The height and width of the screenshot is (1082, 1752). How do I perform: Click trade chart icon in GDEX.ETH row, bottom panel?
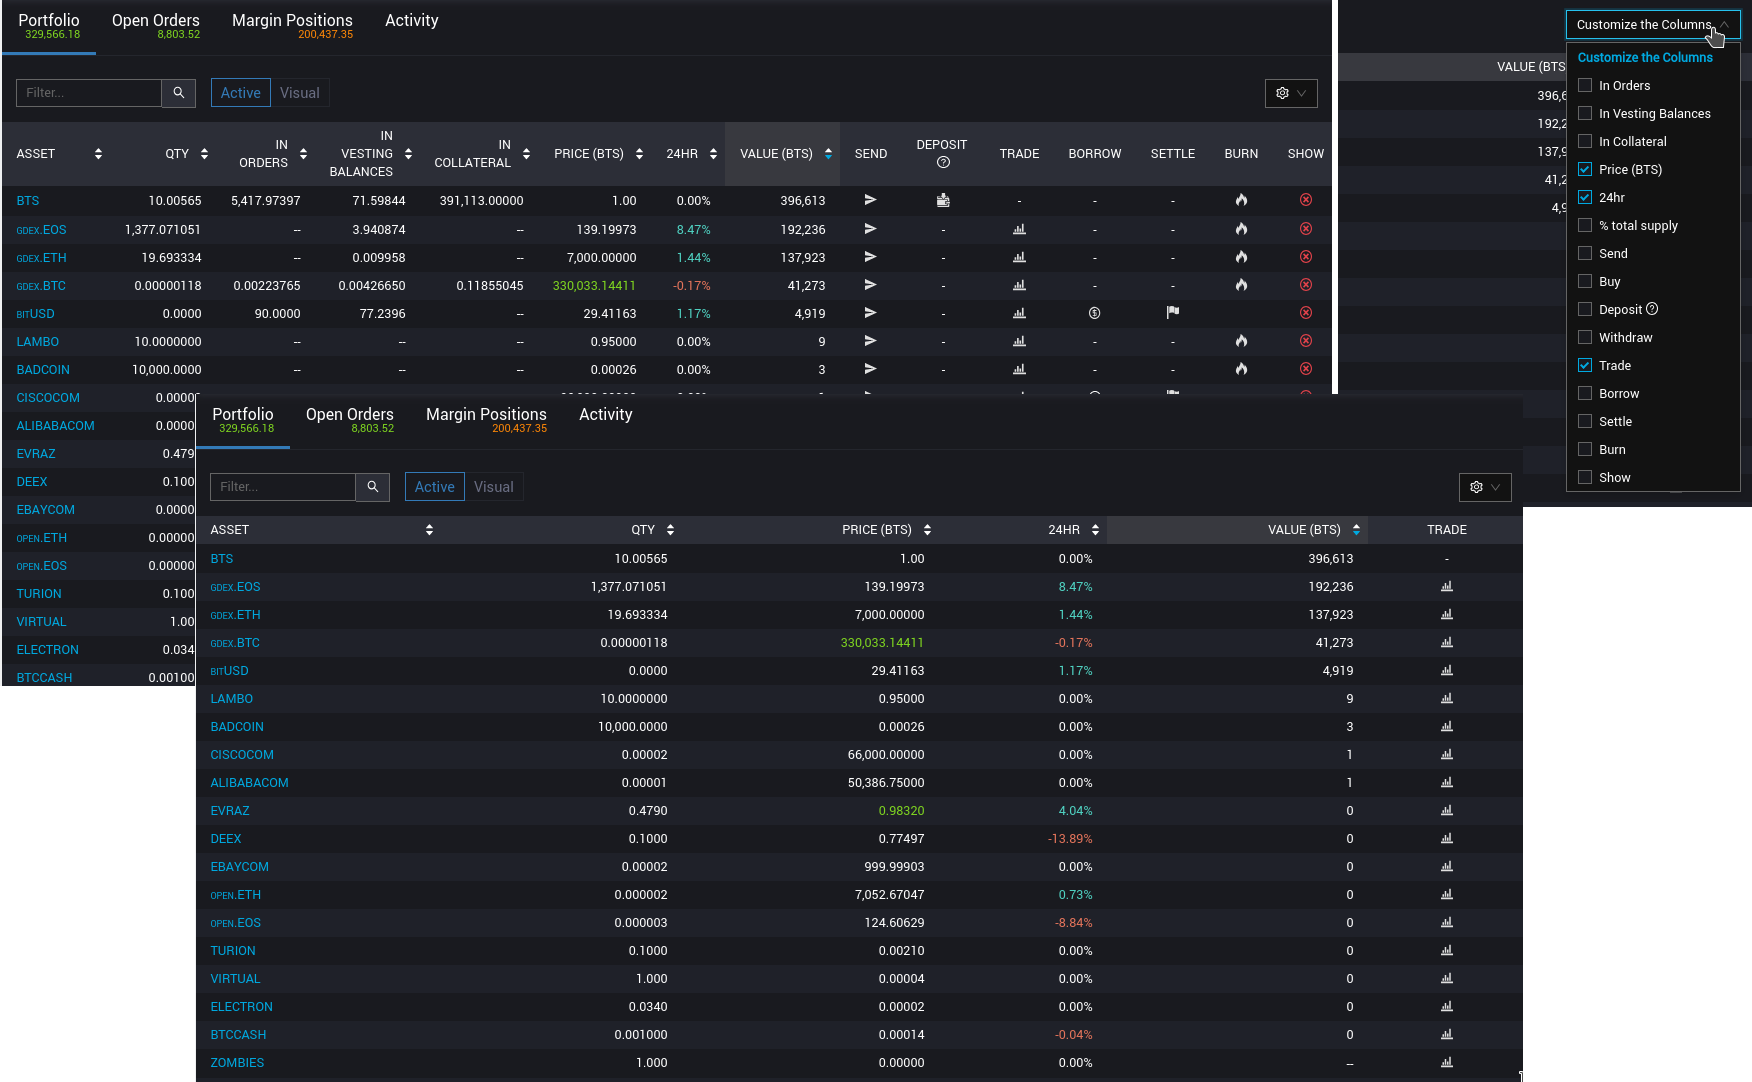(x=1447, y=615)
